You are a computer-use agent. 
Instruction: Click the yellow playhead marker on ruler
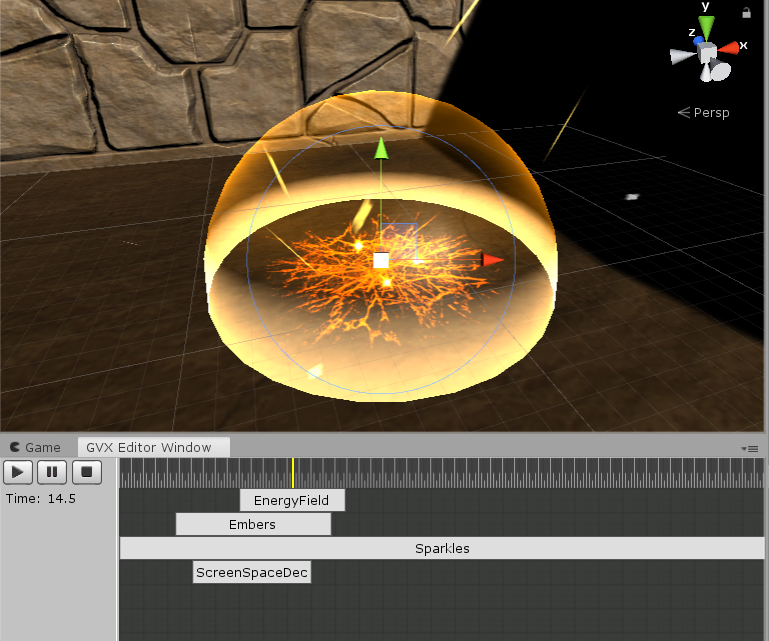tap(292, 472)
